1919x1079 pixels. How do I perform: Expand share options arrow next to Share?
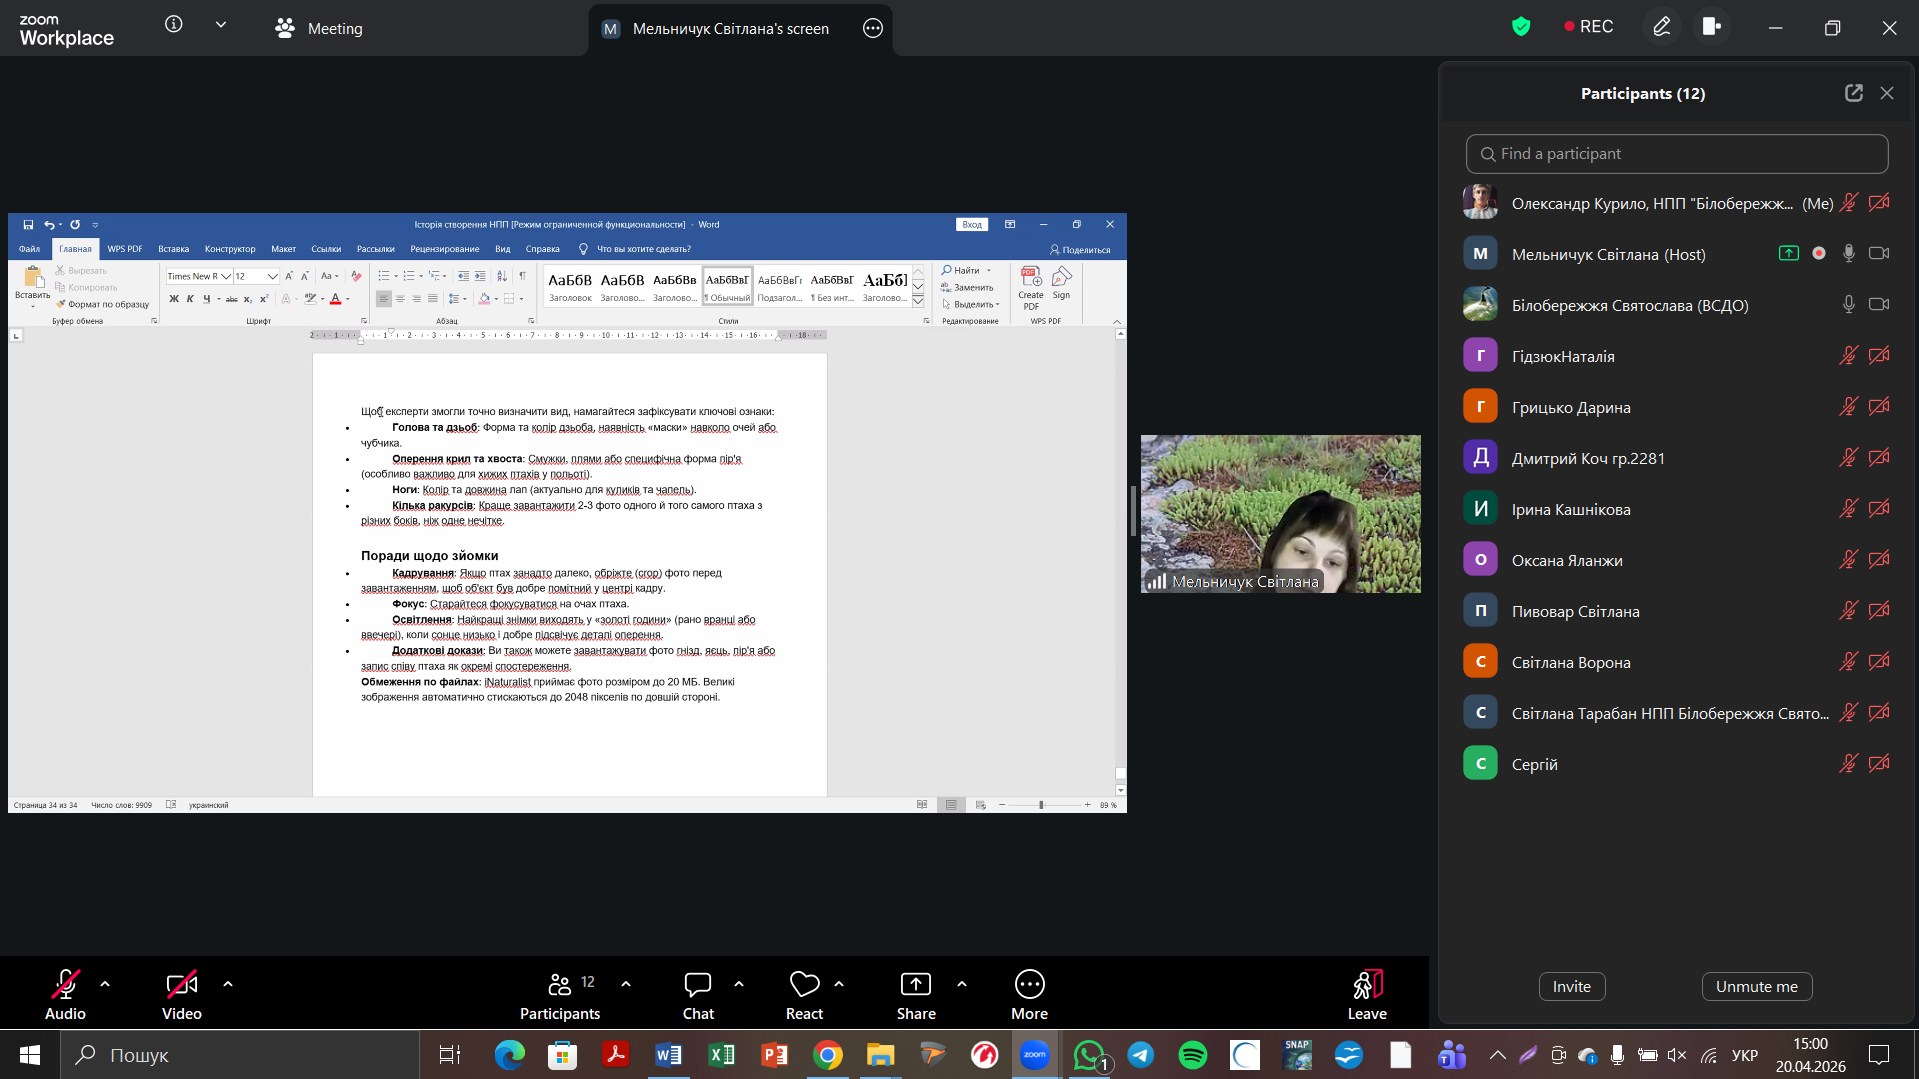click(962, 984)
